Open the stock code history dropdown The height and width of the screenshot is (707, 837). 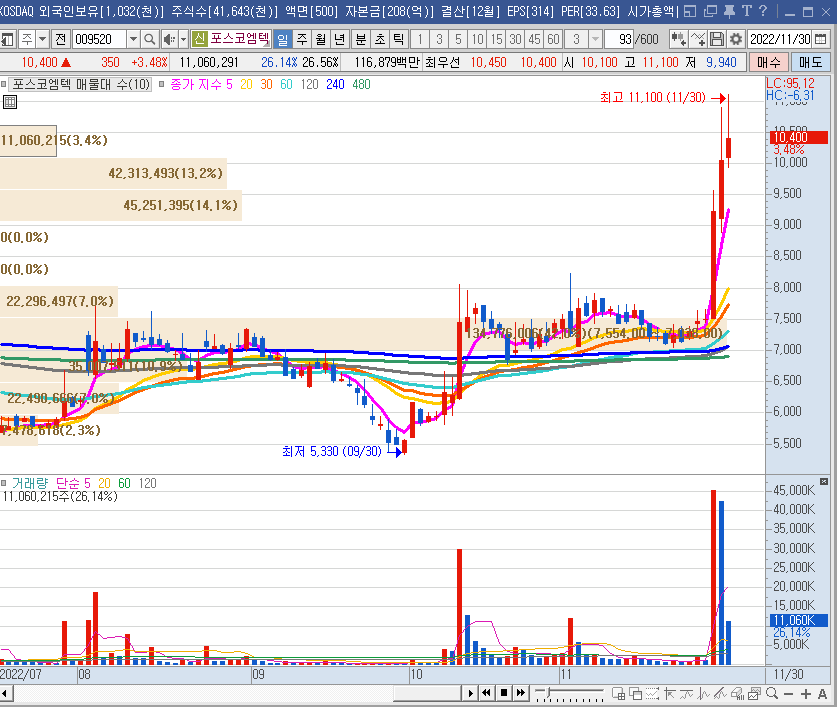(133, 39)
